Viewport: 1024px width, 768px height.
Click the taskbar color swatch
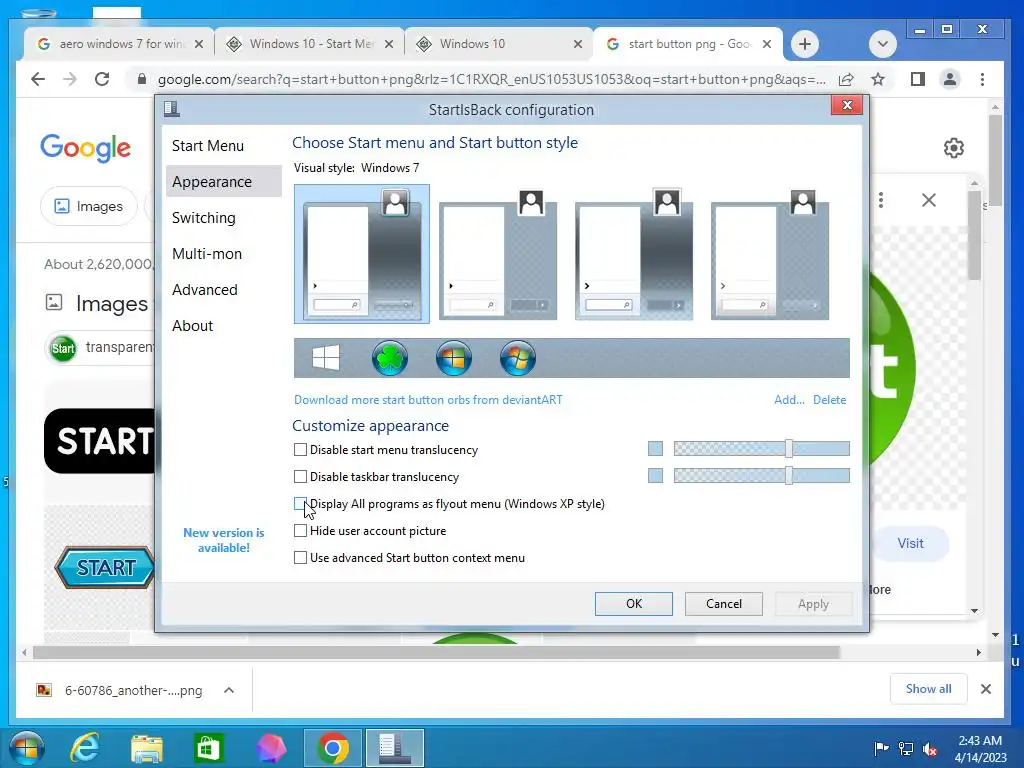[655, 475]
